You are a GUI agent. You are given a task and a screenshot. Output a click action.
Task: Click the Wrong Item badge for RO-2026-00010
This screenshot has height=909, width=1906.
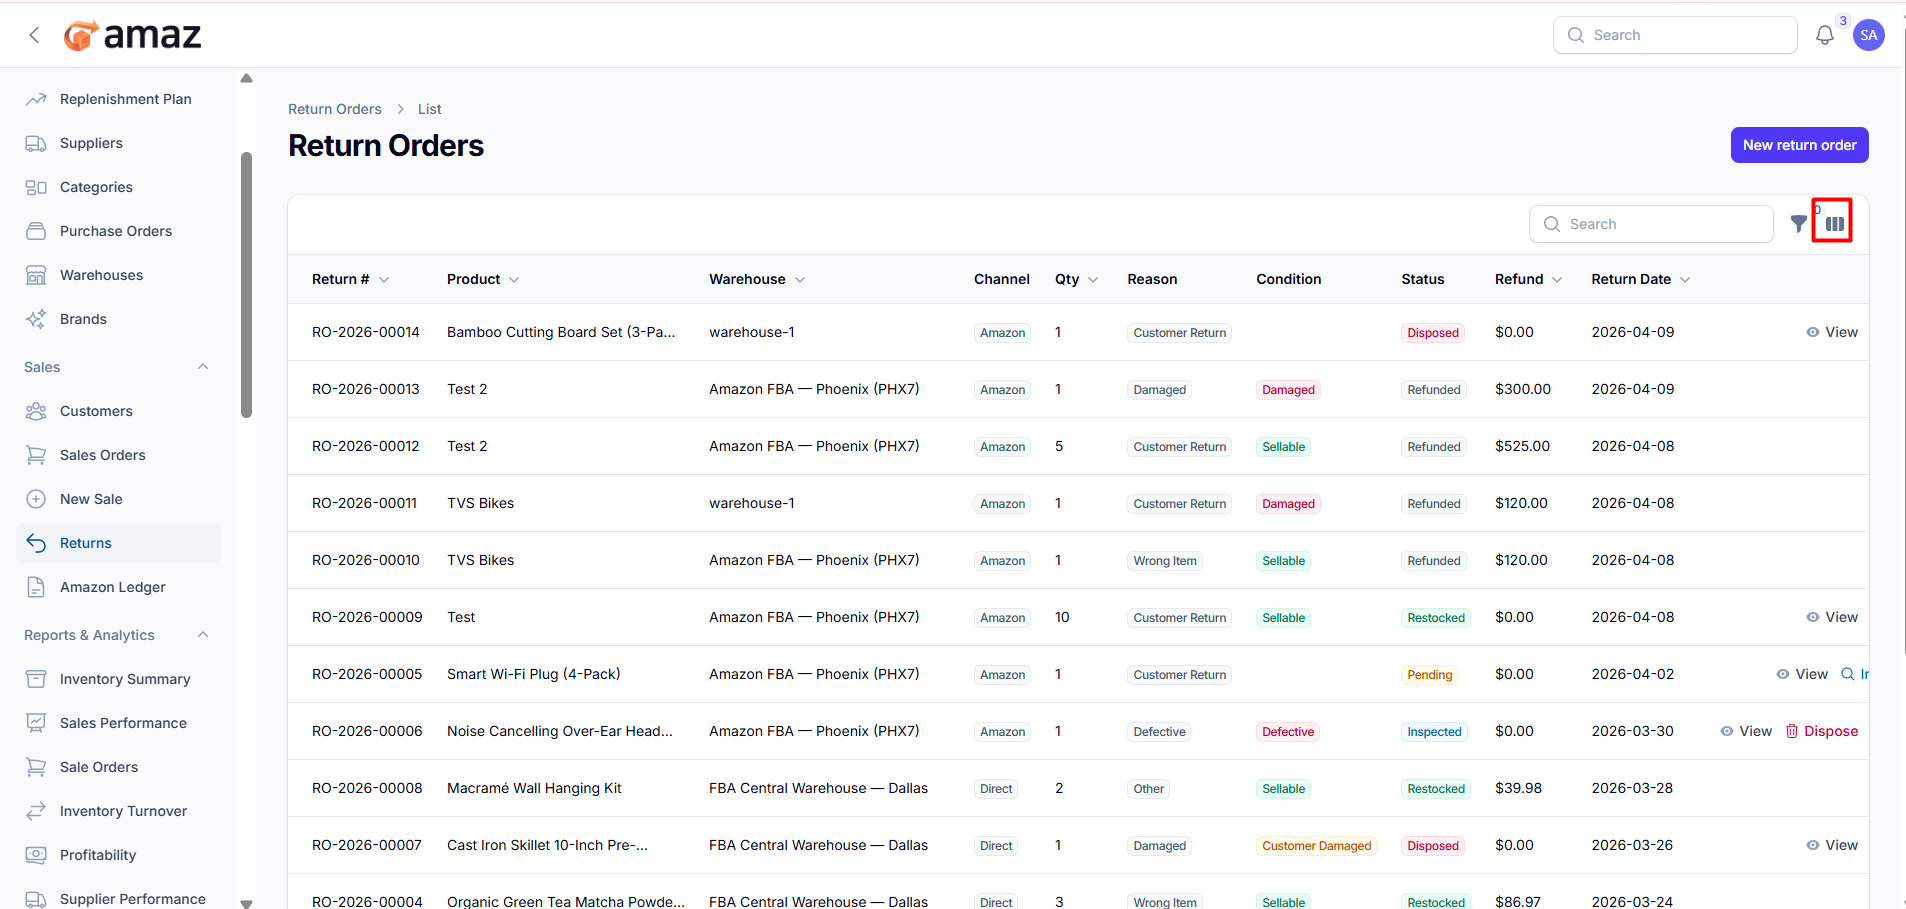(1164, 561)
